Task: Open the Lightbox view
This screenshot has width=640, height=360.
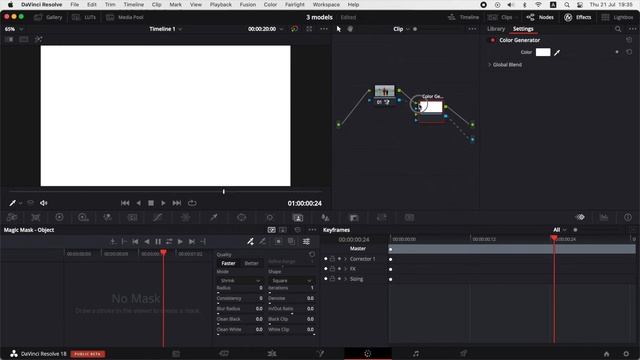Action: [x=617, y=17]
